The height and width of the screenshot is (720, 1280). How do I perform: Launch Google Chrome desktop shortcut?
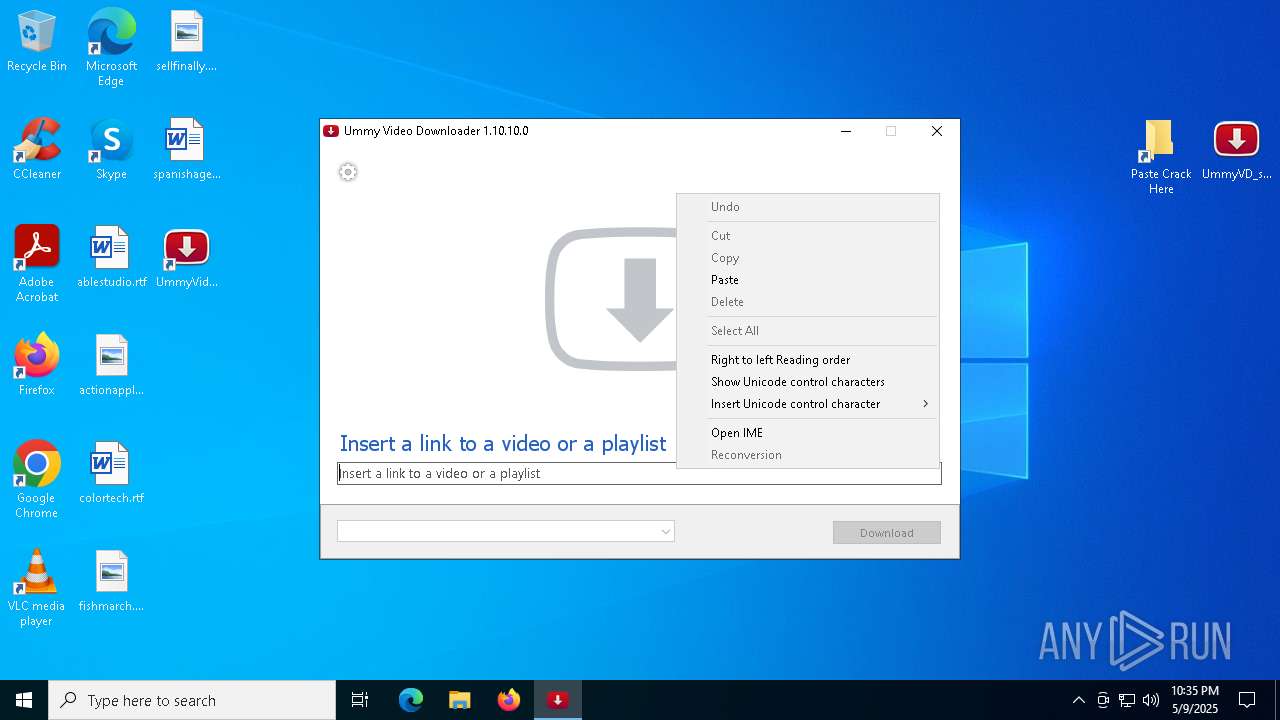point(37,480)
